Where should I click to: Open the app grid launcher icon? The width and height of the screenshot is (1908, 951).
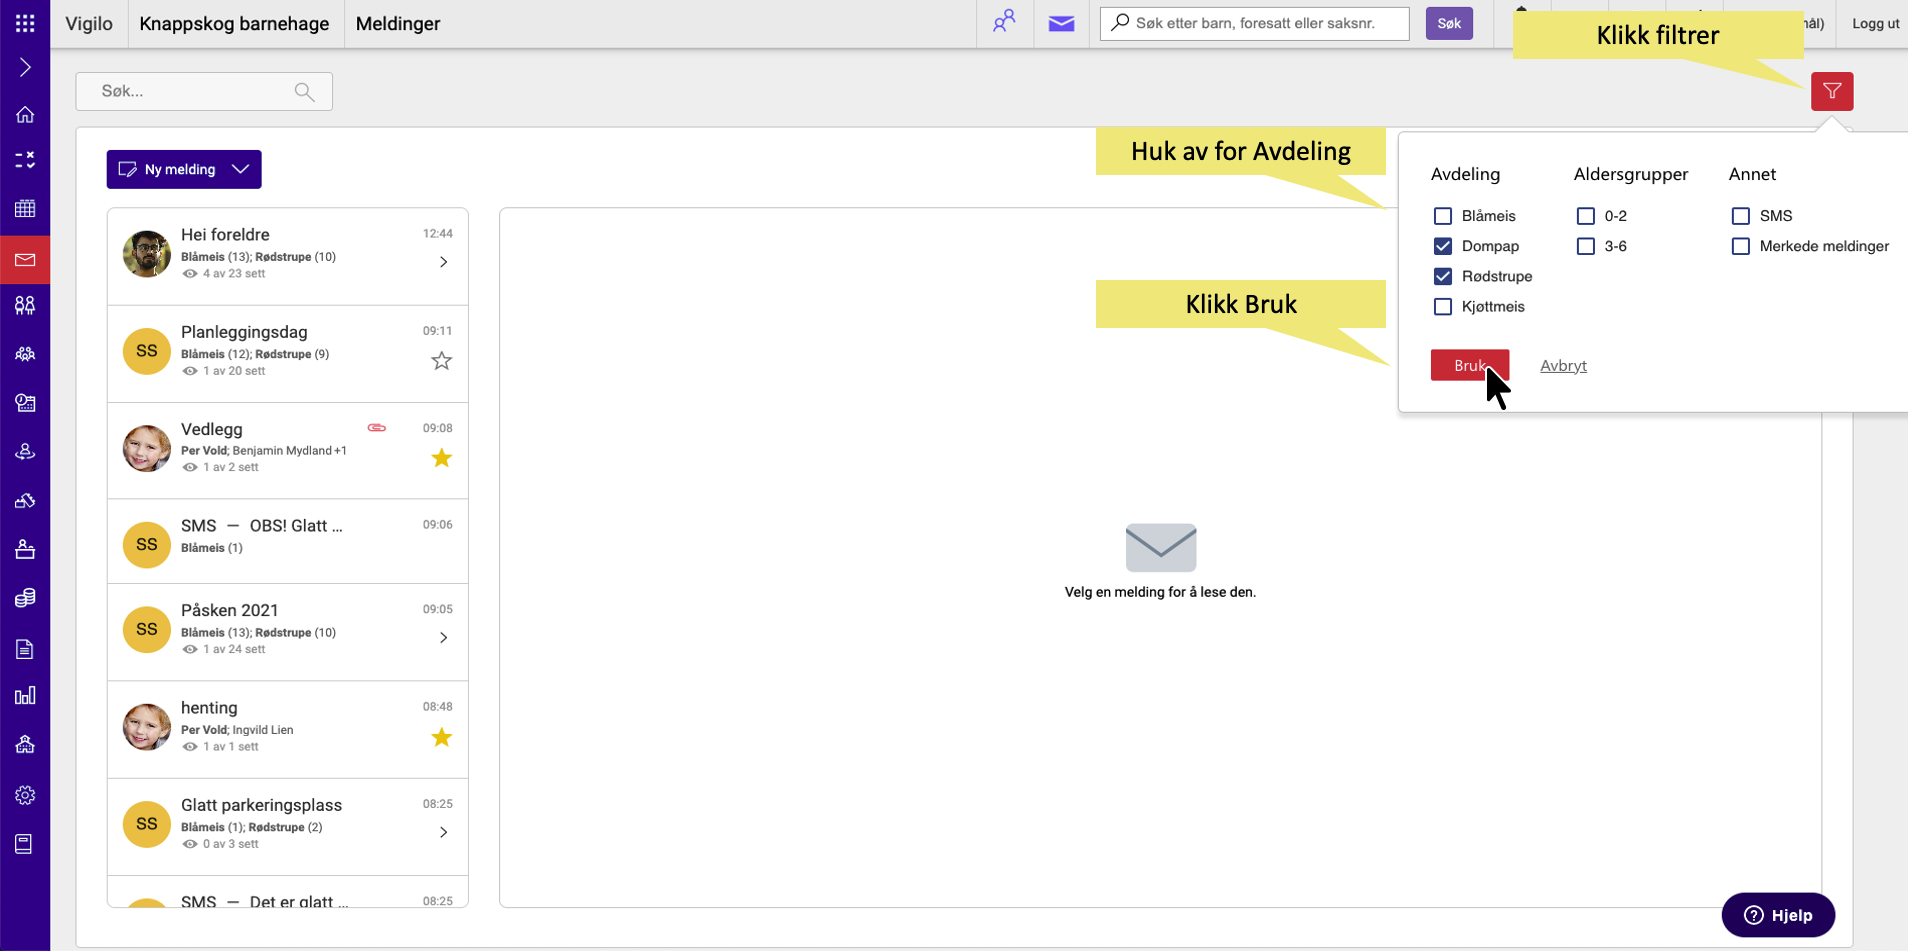(x=25, y=23)
